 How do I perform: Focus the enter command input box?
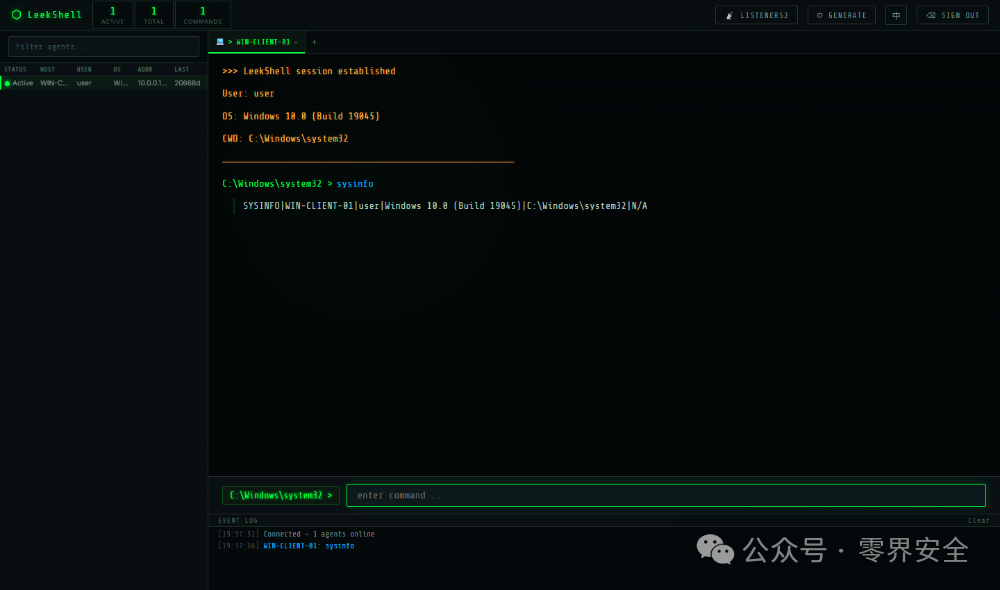666,496
